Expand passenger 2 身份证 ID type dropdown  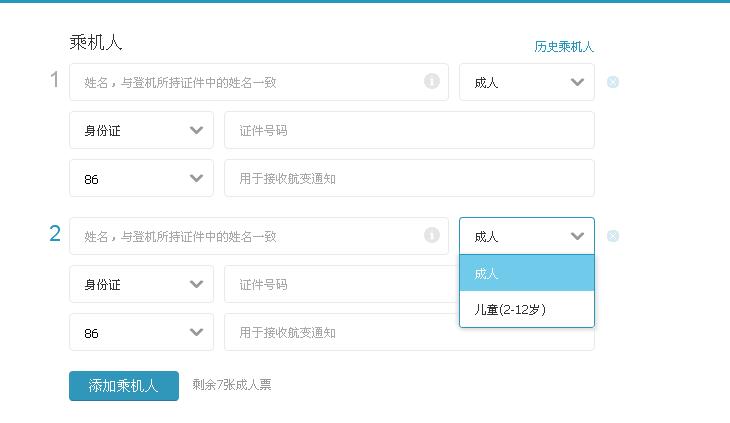point(142,284)
